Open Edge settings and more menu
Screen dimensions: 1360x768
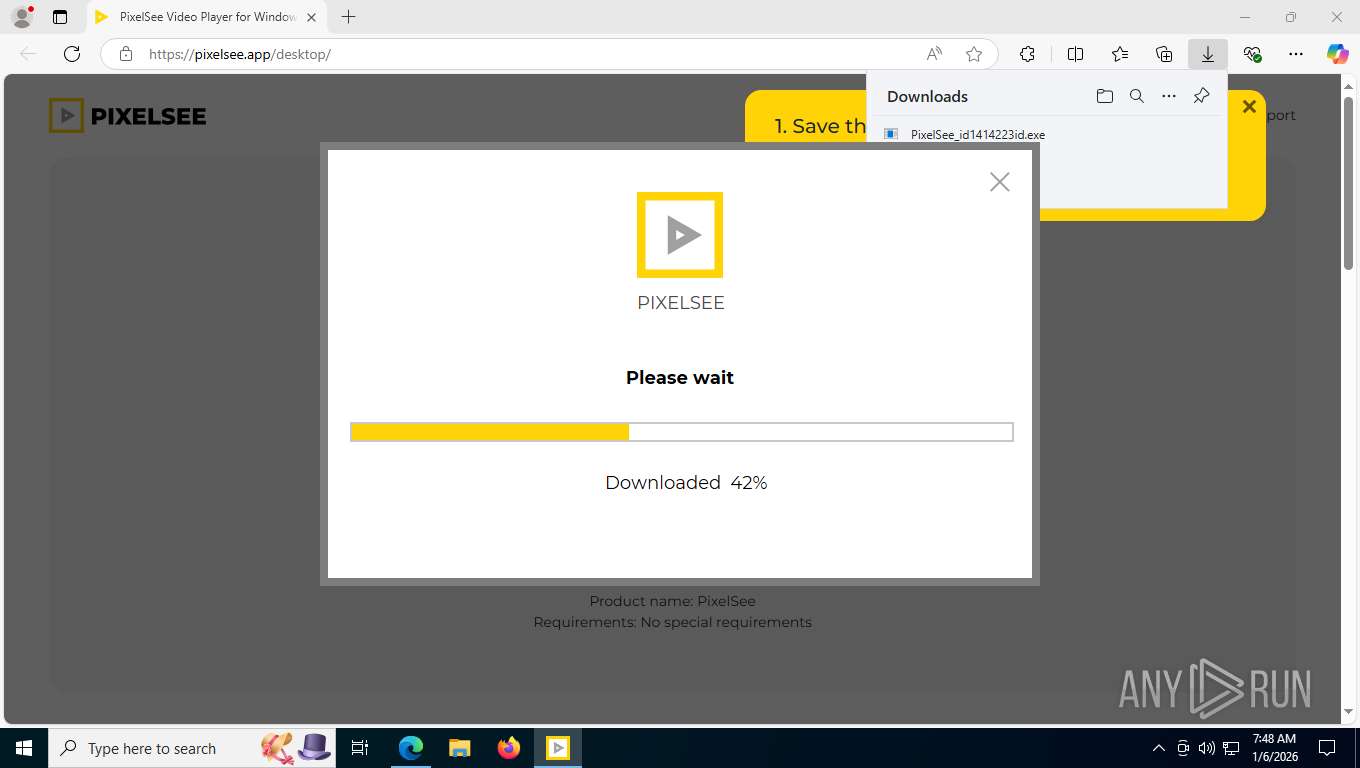[x=1296, y=54]
